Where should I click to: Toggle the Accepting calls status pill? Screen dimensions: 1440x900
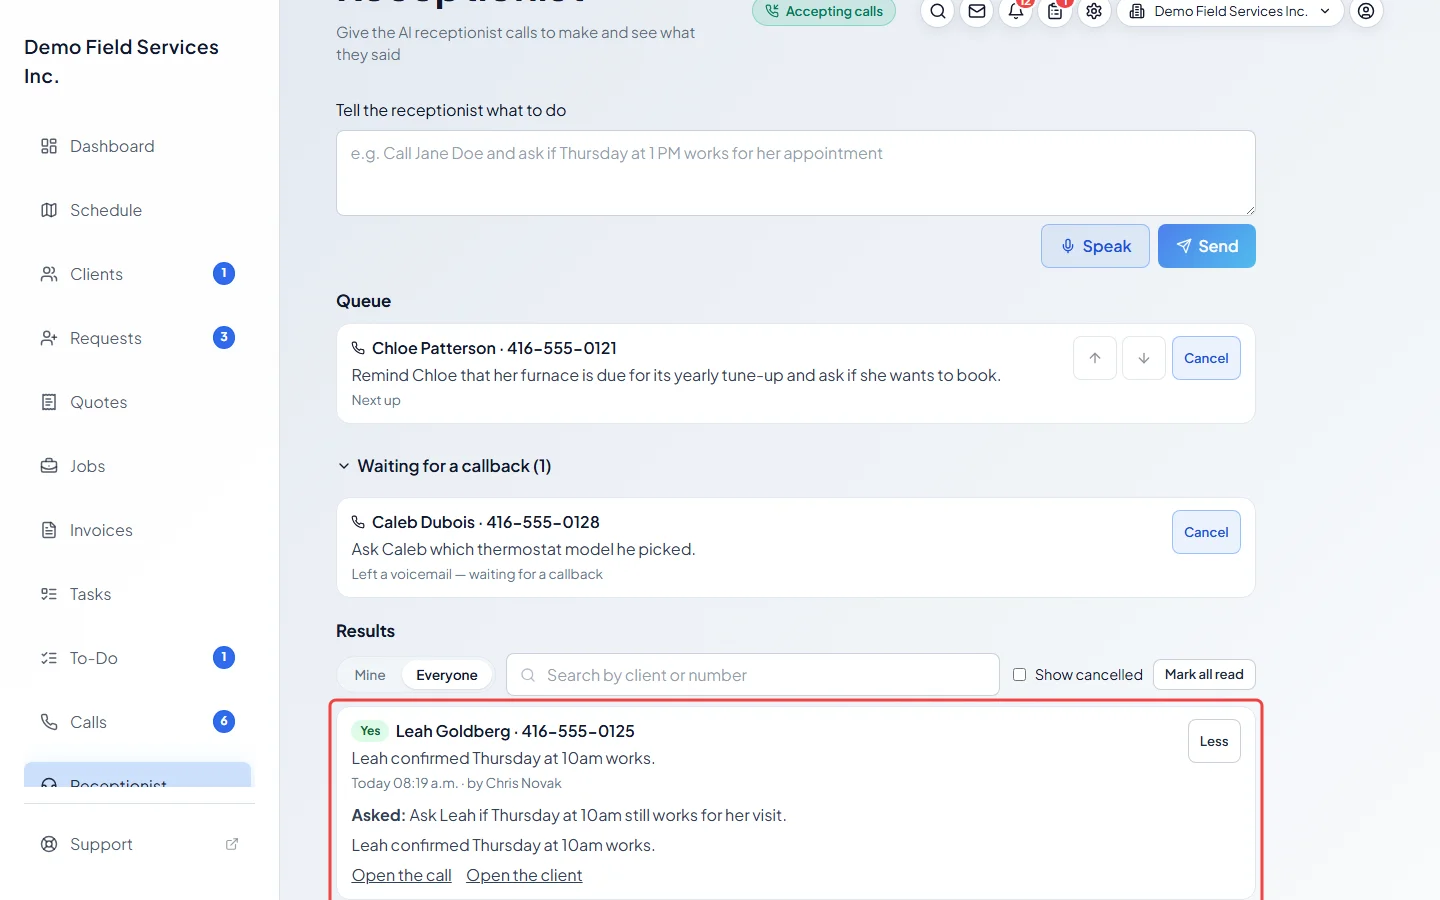tap(824, 12)
